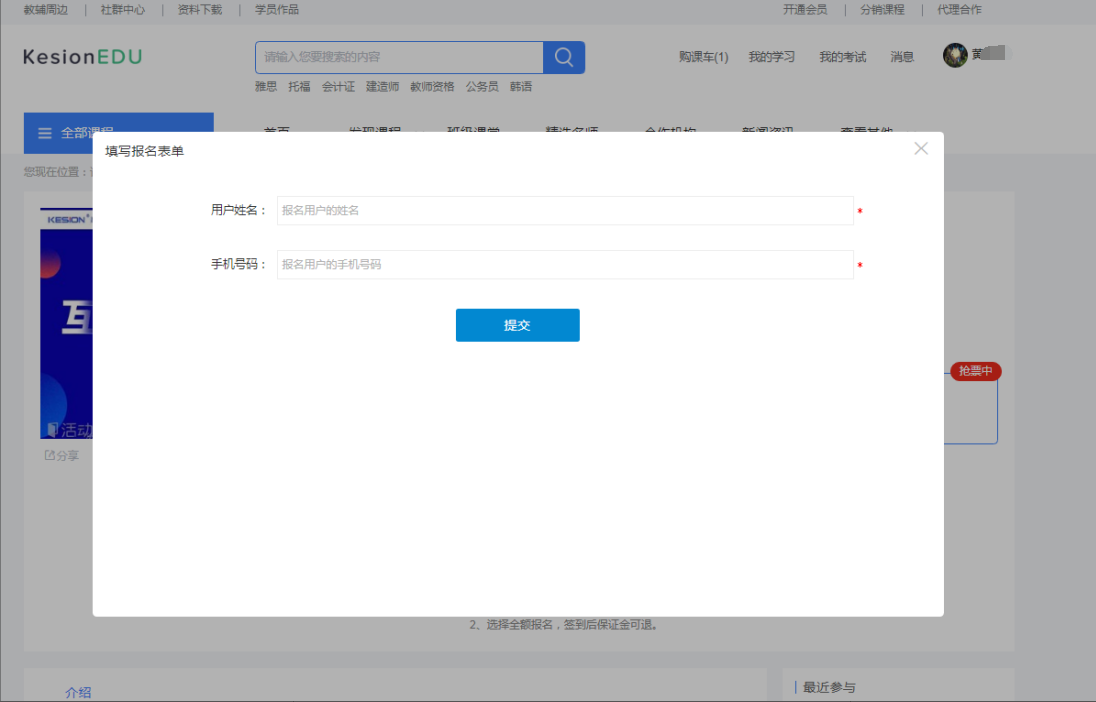Close the registration form dialog
This screenshot has height=702, width=1096.
point(921,148)
